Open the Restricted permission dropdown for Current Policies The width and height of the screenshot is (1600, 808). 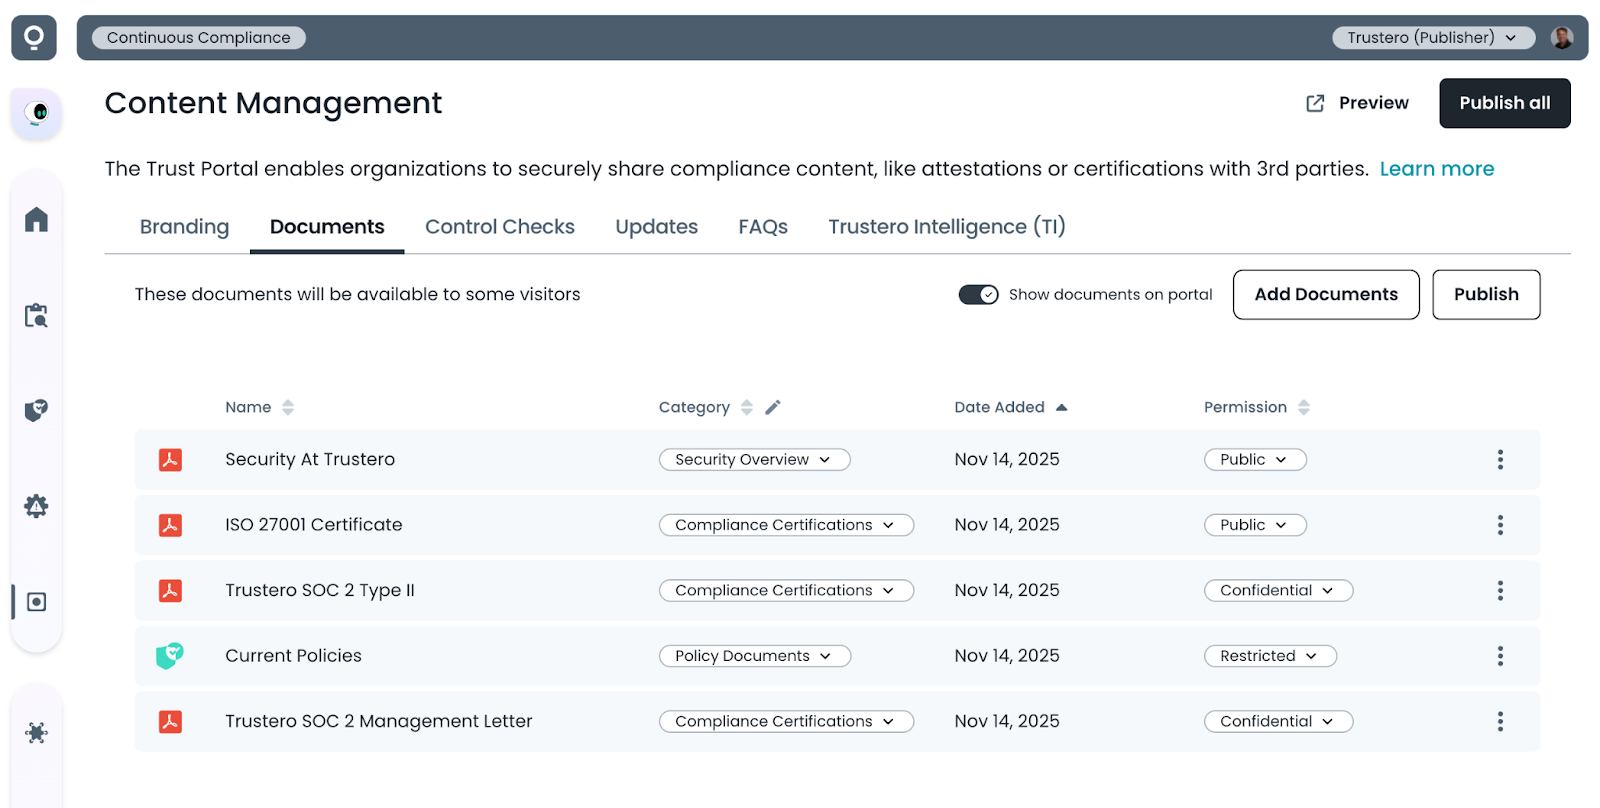[x=1269, y=656]
